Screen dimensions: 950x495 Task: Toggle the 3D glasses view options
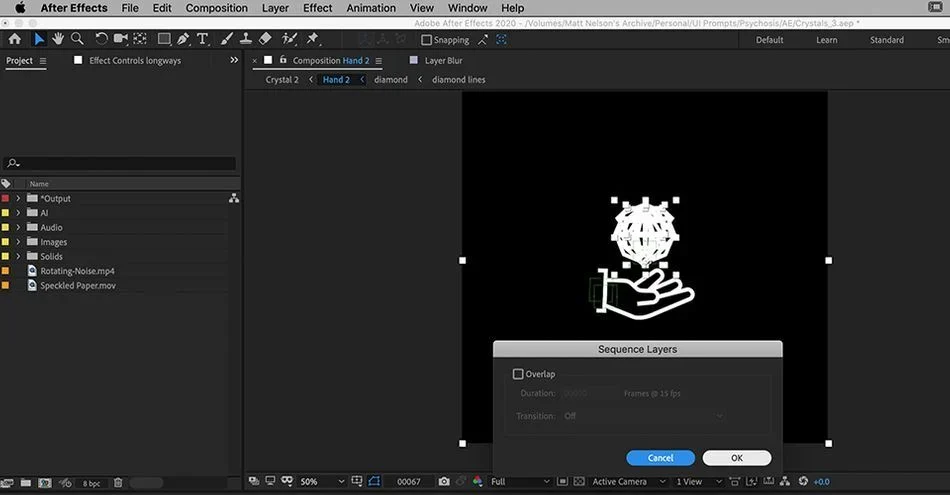click(287, 482)
